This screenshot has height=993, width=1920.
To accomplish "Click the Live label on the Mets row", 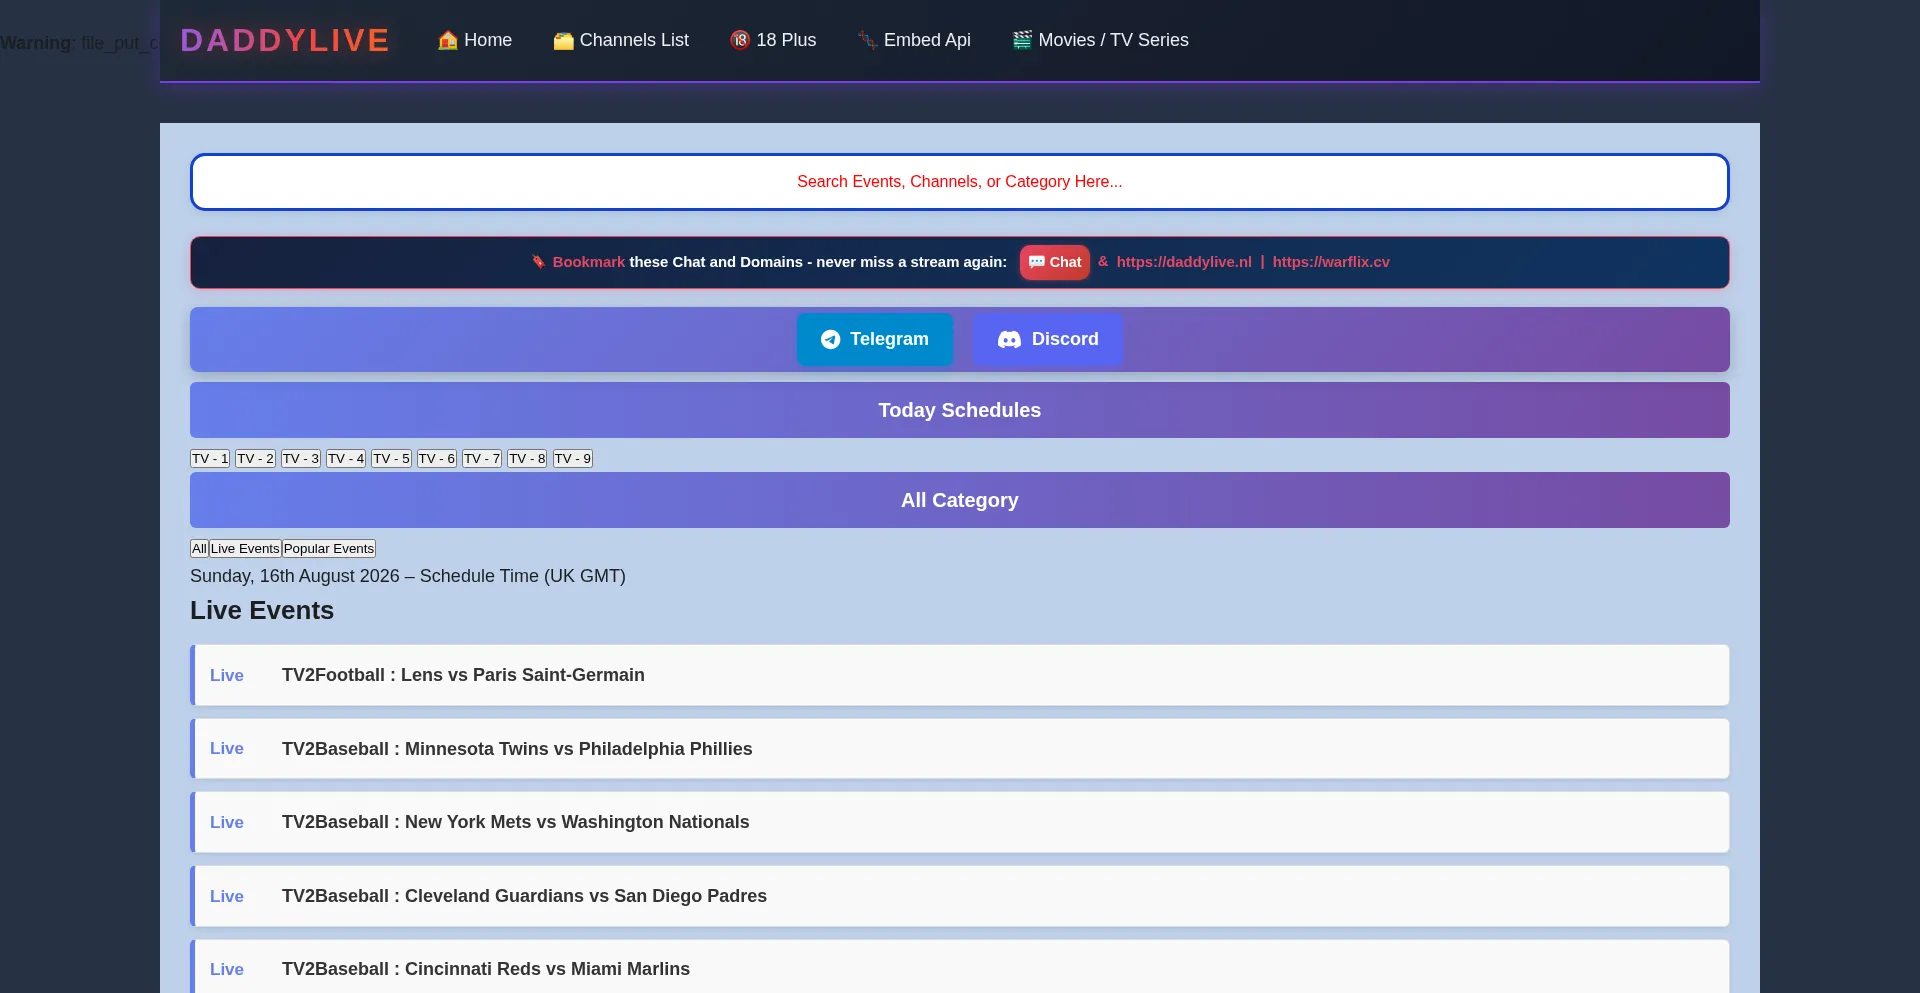I will click(x=227, y=822).
